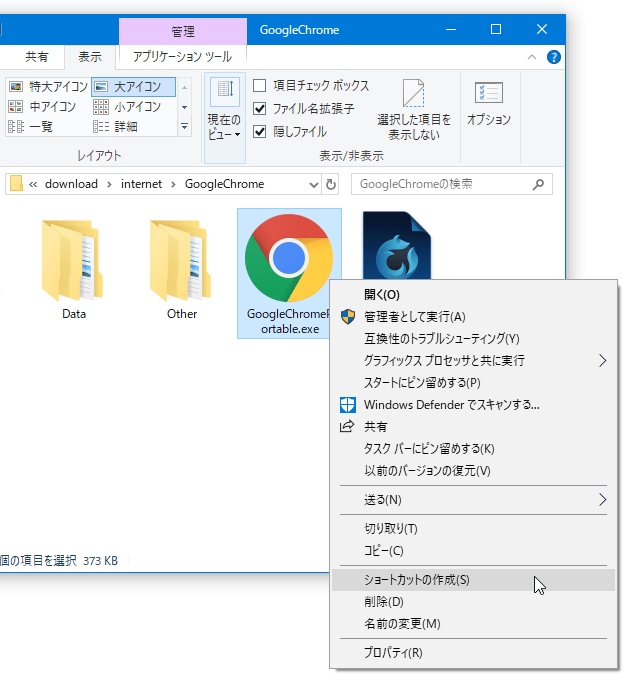Viewport: 630px width, 680px height.
Task: Select small icons layout (小アイコン)
Action: (127, 107)
